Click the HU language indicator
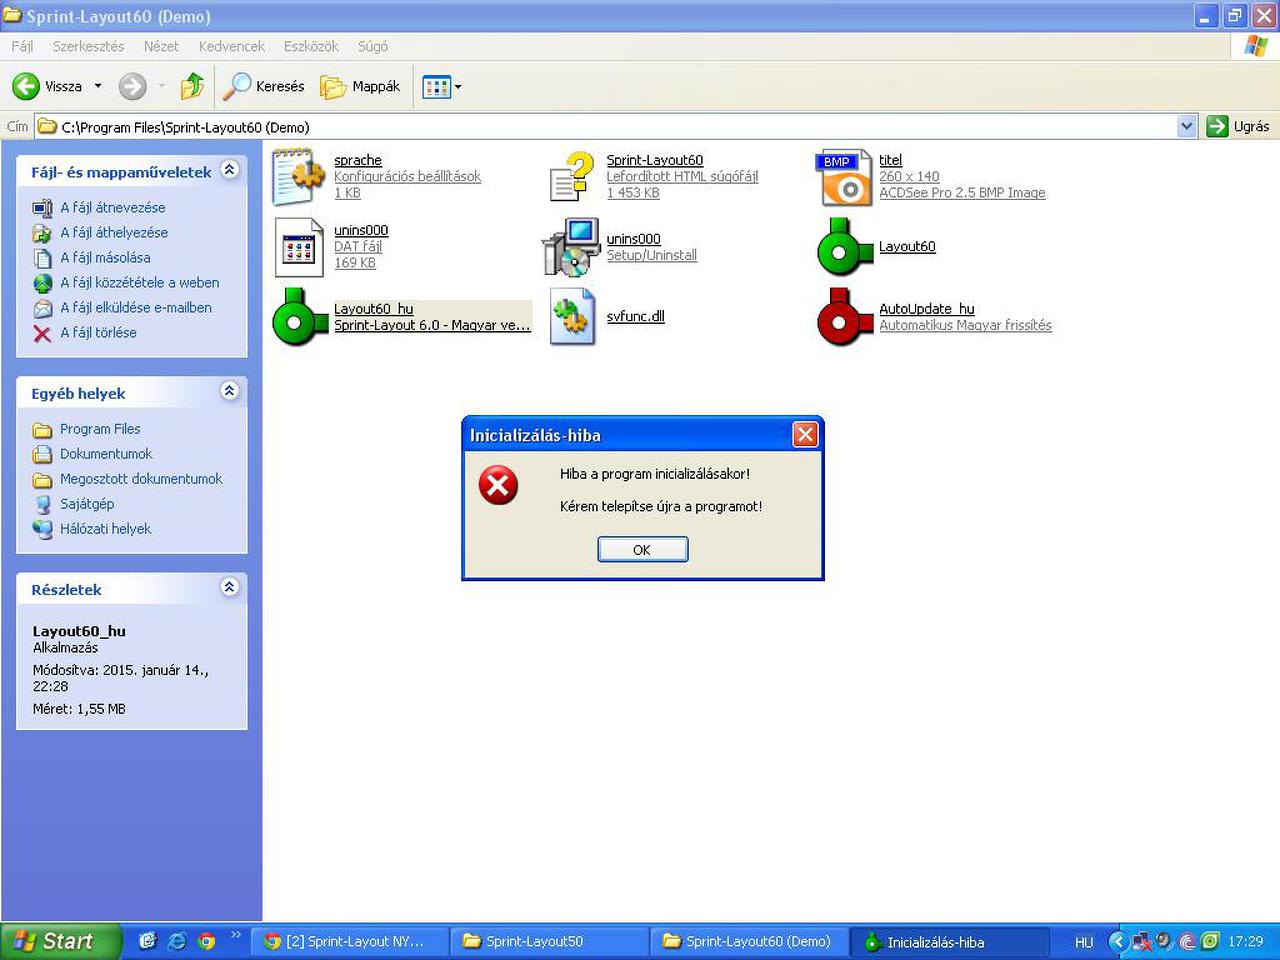This screenshot has height=960, width=1280. 1084,942
